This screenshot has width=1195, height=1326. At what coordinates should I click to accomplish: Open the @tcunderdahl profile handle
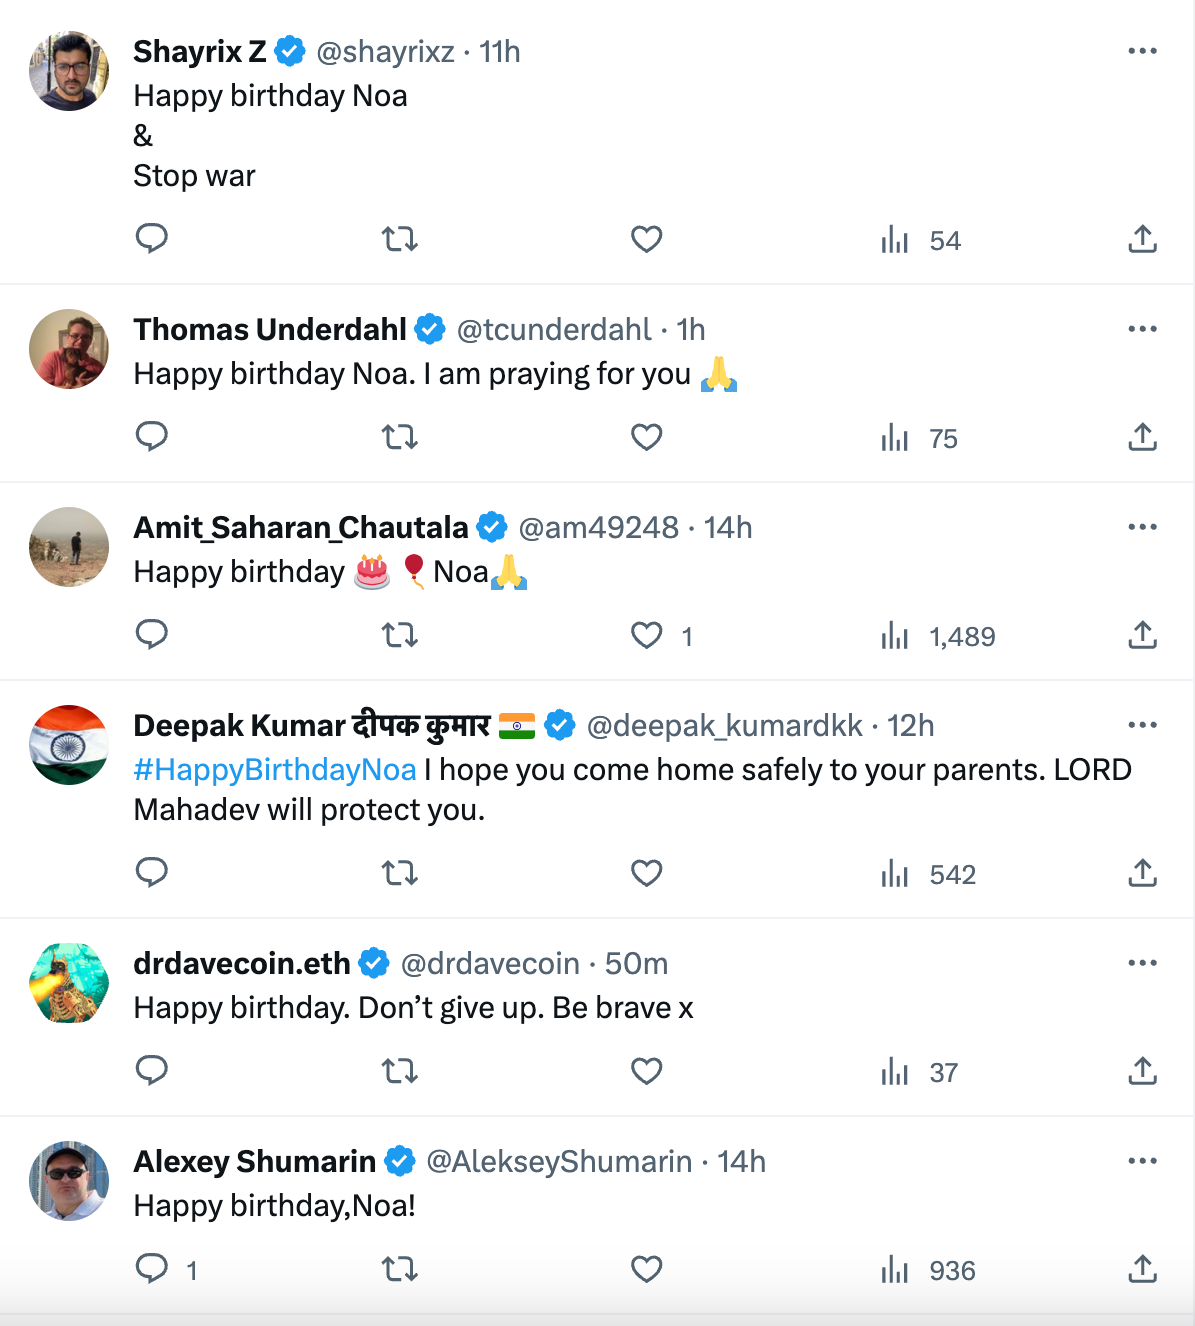pyautogui.click(x=554, y=329)
